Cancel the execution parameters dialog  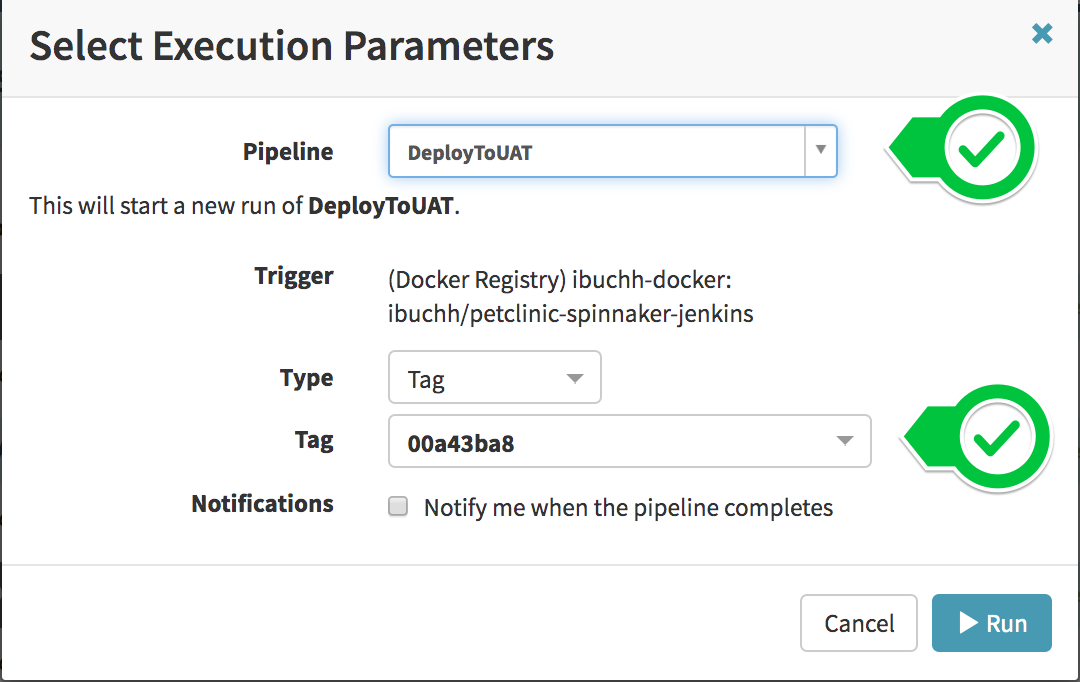pos(858,623)
